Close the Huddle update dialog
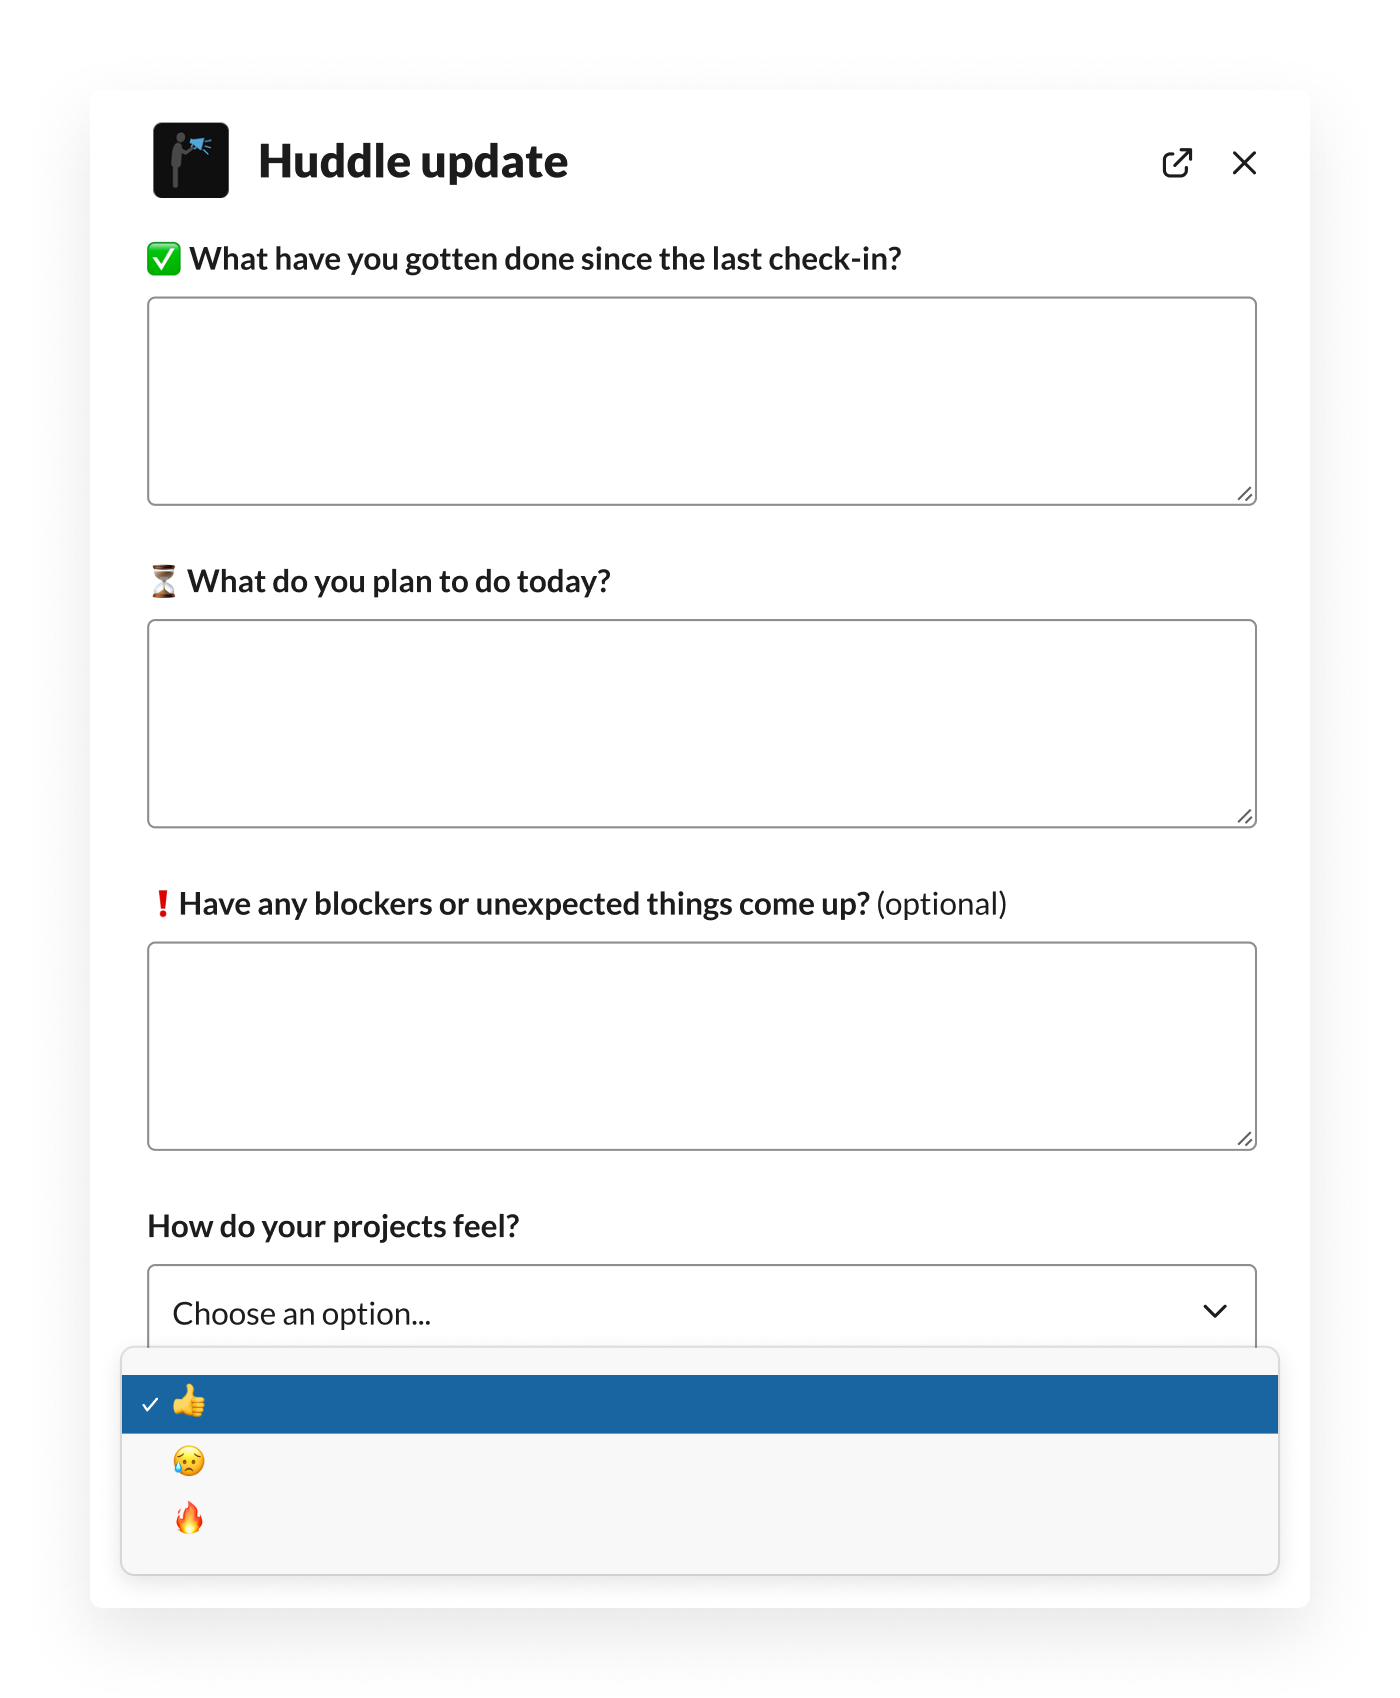1400x1698 pixels. (x=1244, y=163)
